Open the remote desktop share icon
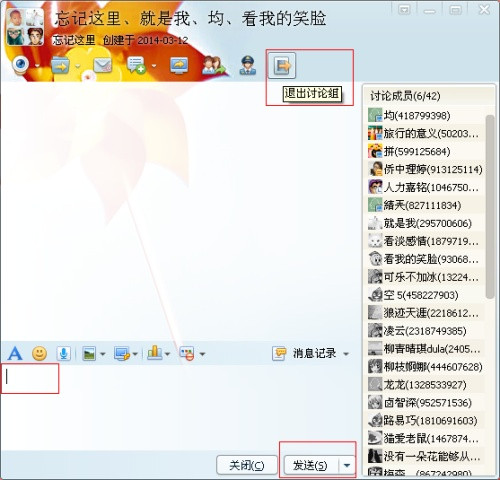The image size is (500, 480). click(179, 65)
